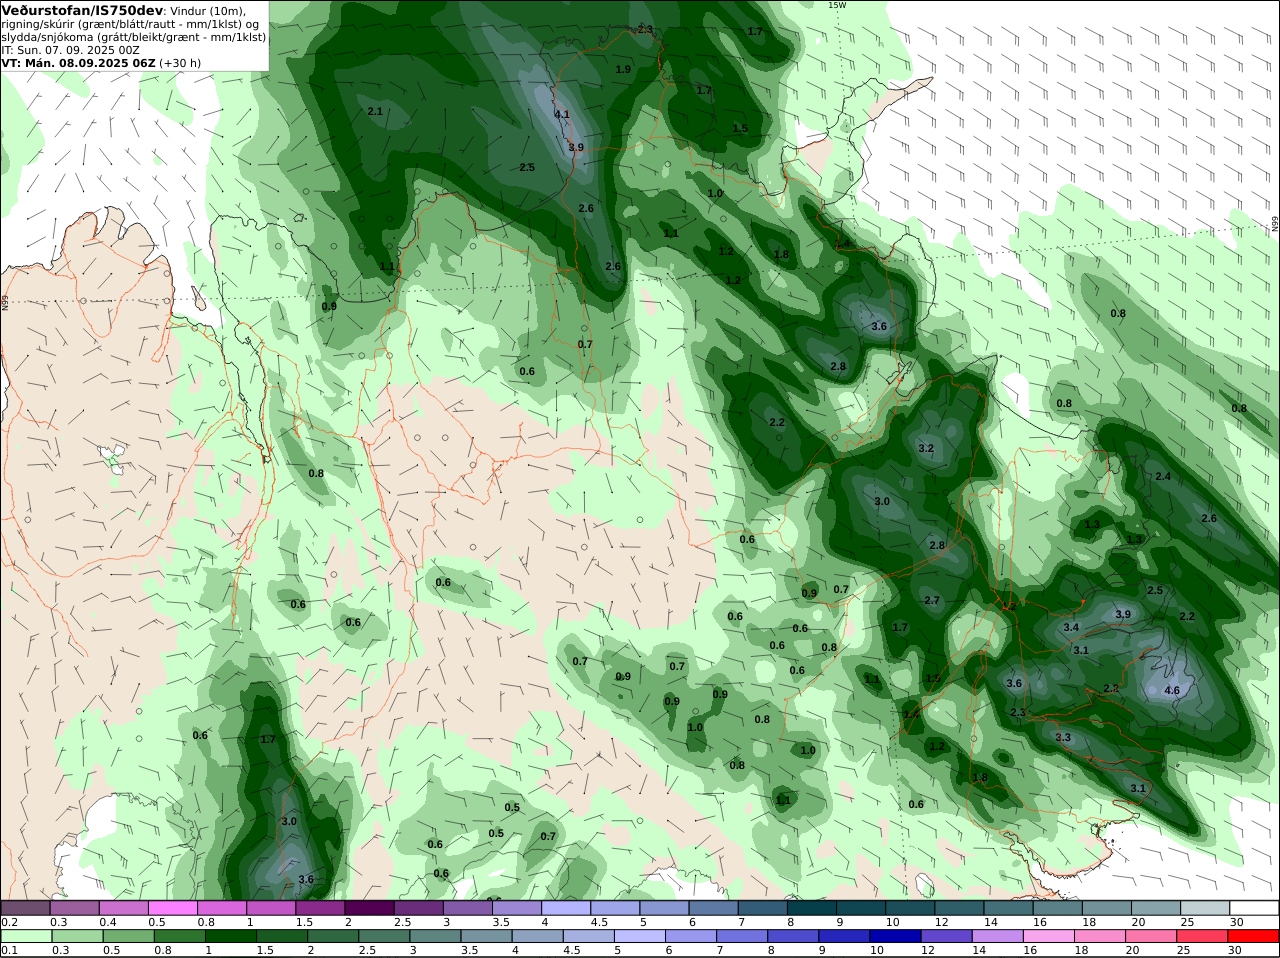Click the medium green rain swatch labeled 0.5

click(x=131, y=936)
